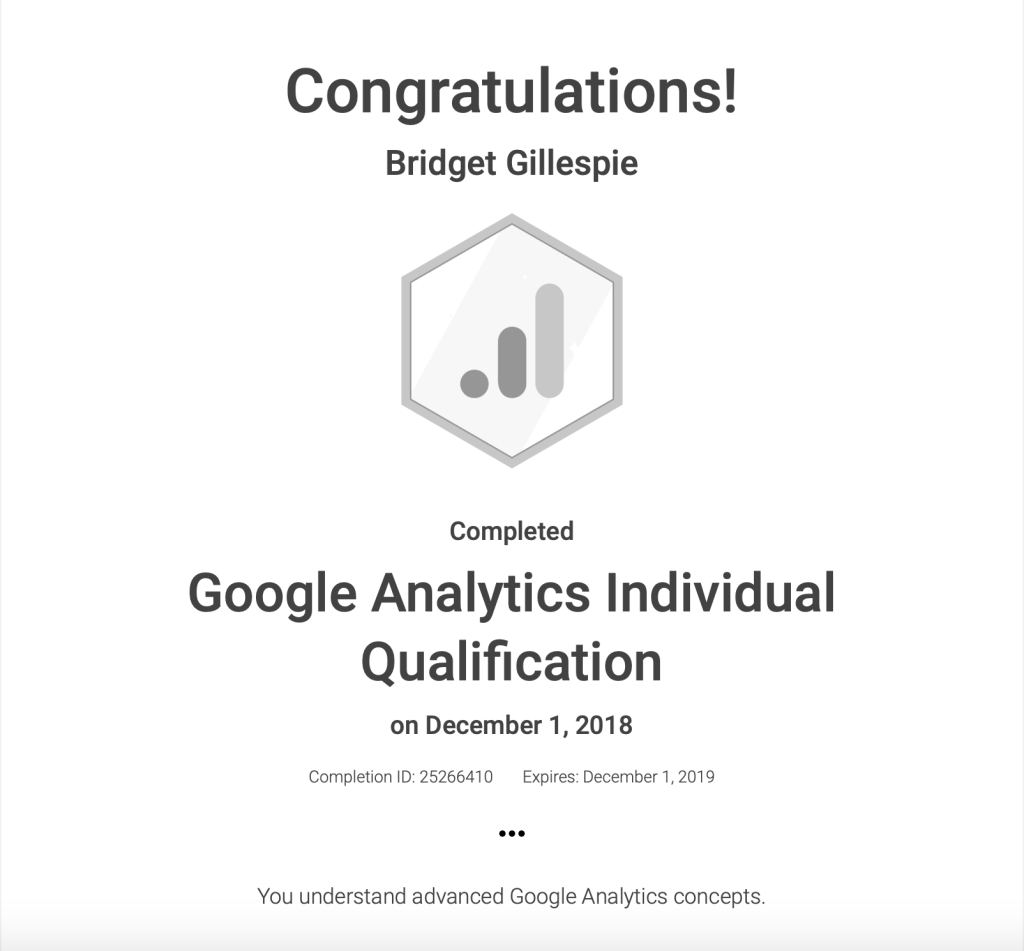This screenshot has height=951, width=1024.
Task: Click the Completed label
Action: point(511,531)
